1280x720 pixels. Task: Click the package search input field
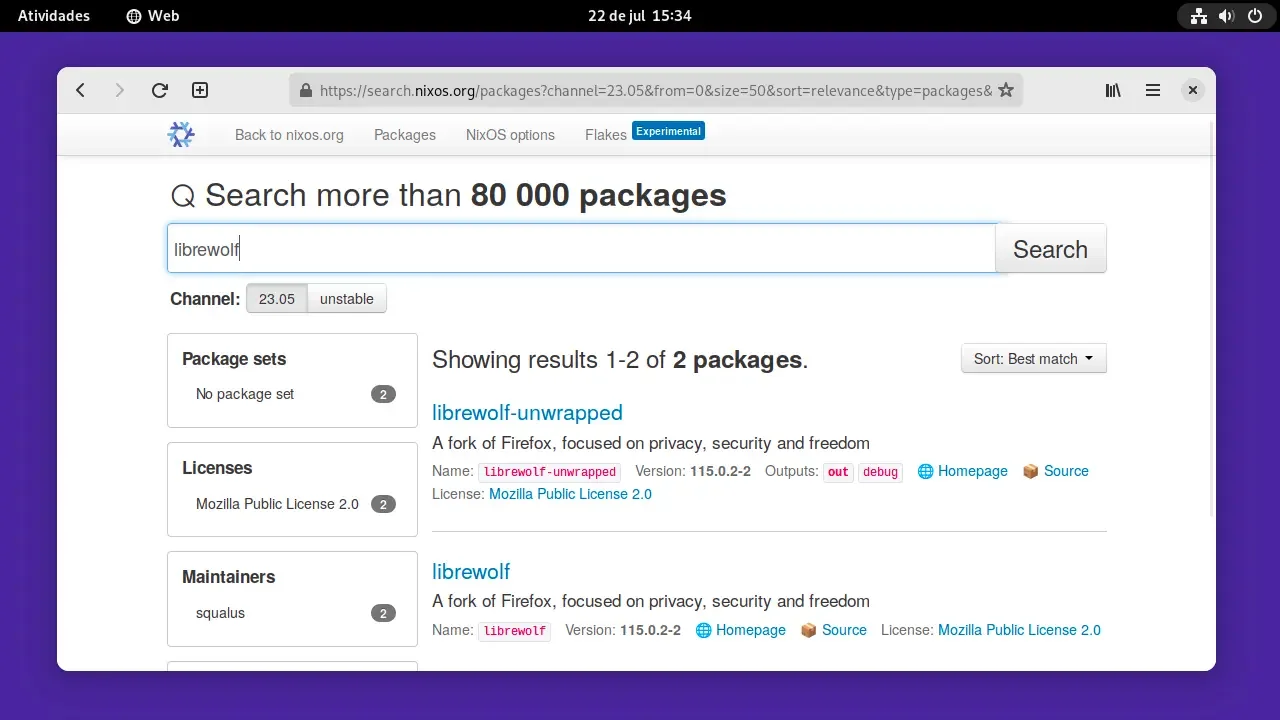pyautogui.click(x=581, y=249)
